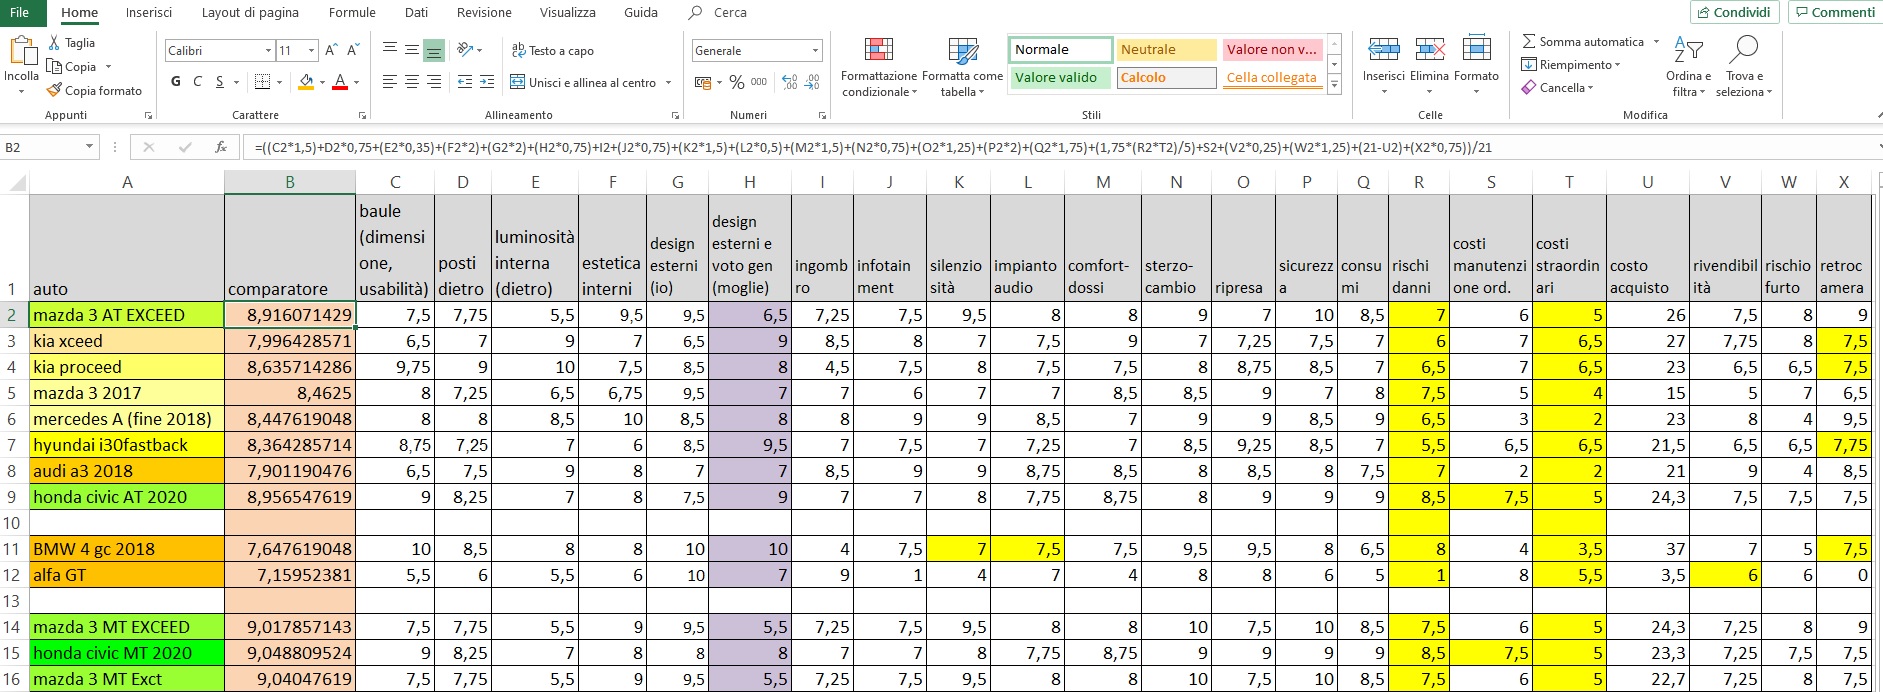
Task: Click the Copia formato paintbrush icon
Action: pyautogui.click(x=54, y=90)
